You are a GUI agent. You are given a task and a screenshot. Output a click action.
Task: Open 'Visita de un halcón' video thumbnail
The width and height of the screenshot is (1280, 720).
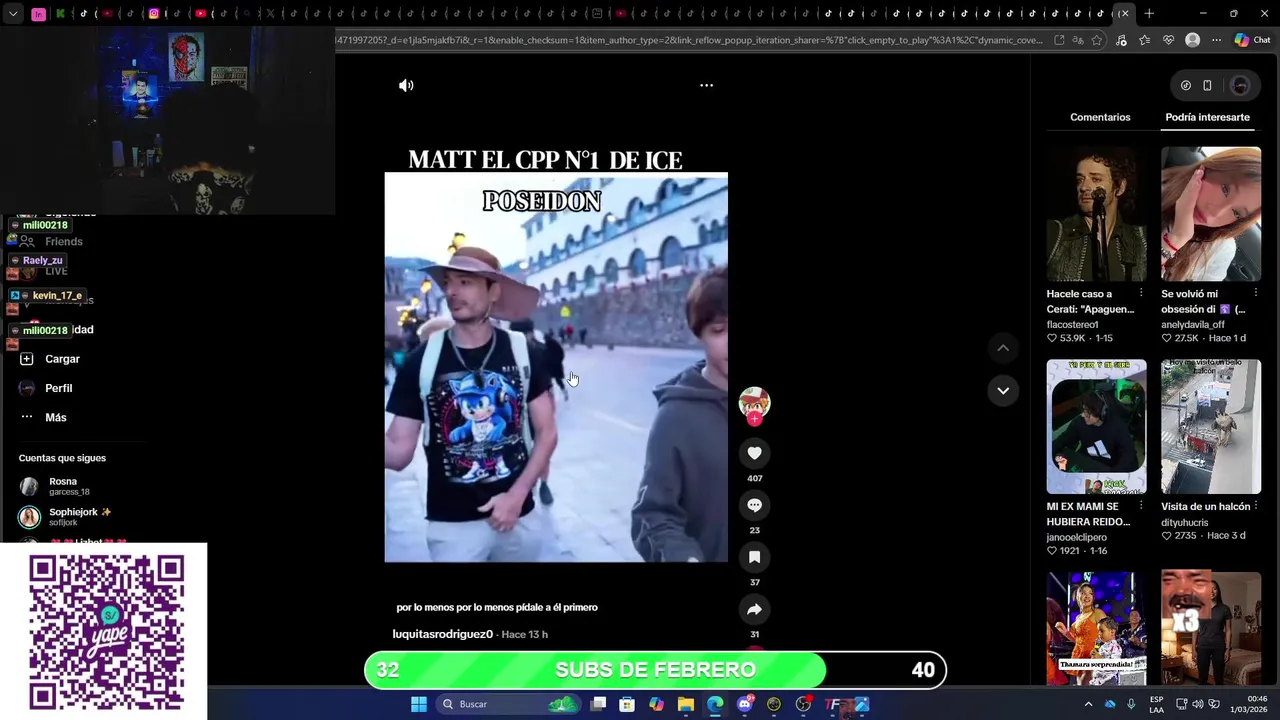pos(1211,427)
